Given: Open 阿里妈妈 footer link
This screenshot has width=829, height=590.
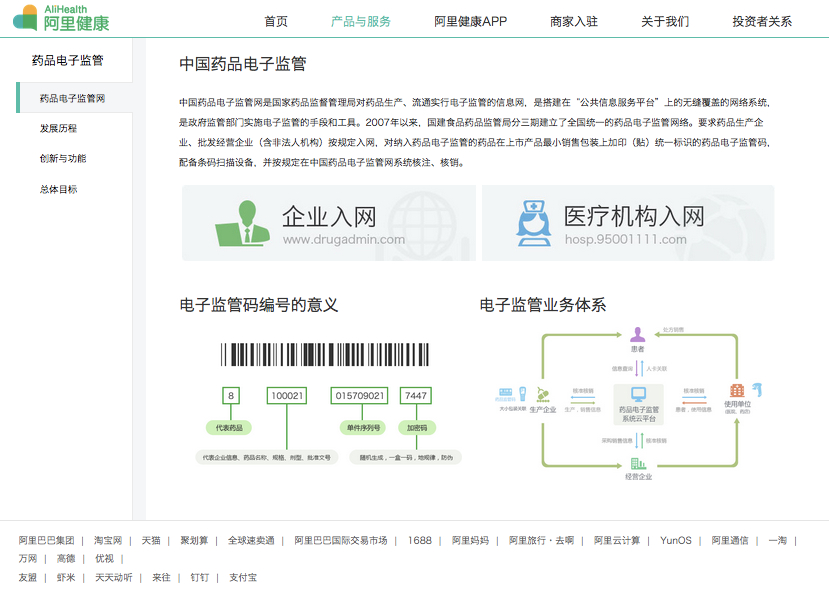Looking at the screenshot, I should tap(470, 541).
